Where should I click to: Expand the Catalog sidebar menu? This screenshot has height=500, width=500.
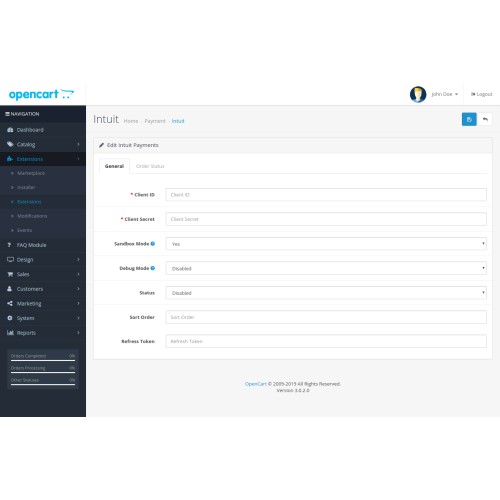(x=43, y=144)
